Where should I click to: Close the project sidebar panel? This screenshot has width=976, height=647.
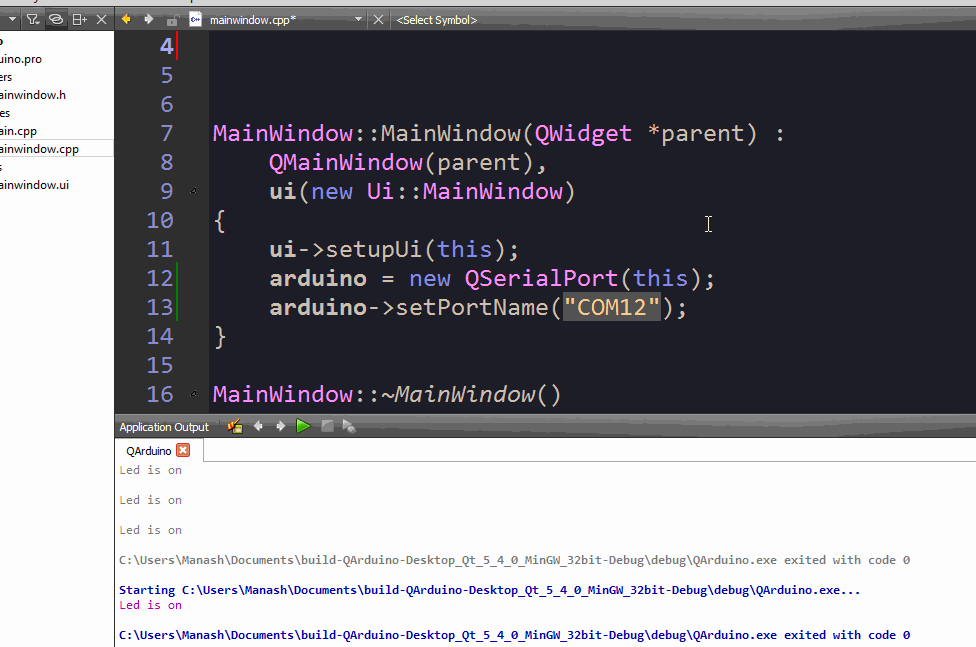tap(101, 19)
